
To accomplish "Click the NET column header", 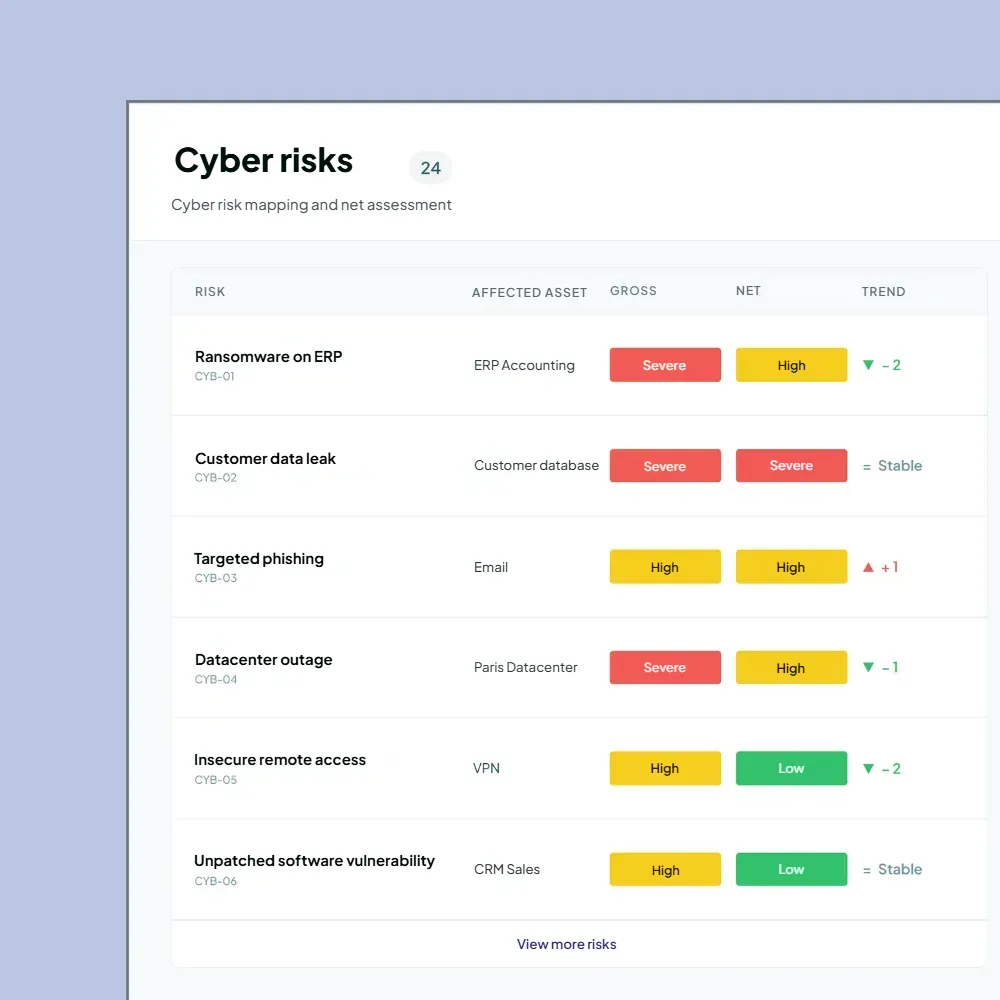I will pos(748,291).
